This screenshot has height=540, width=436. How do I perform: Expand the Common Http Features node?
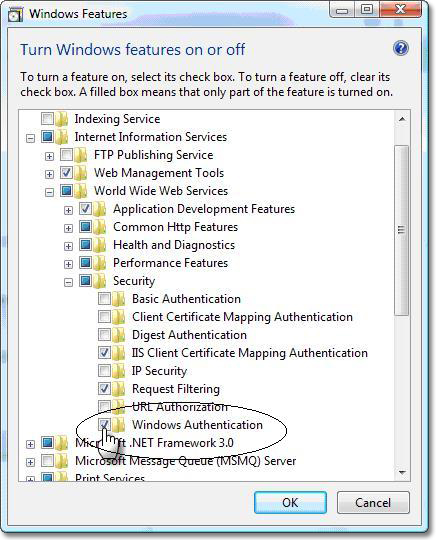[68, 229]
